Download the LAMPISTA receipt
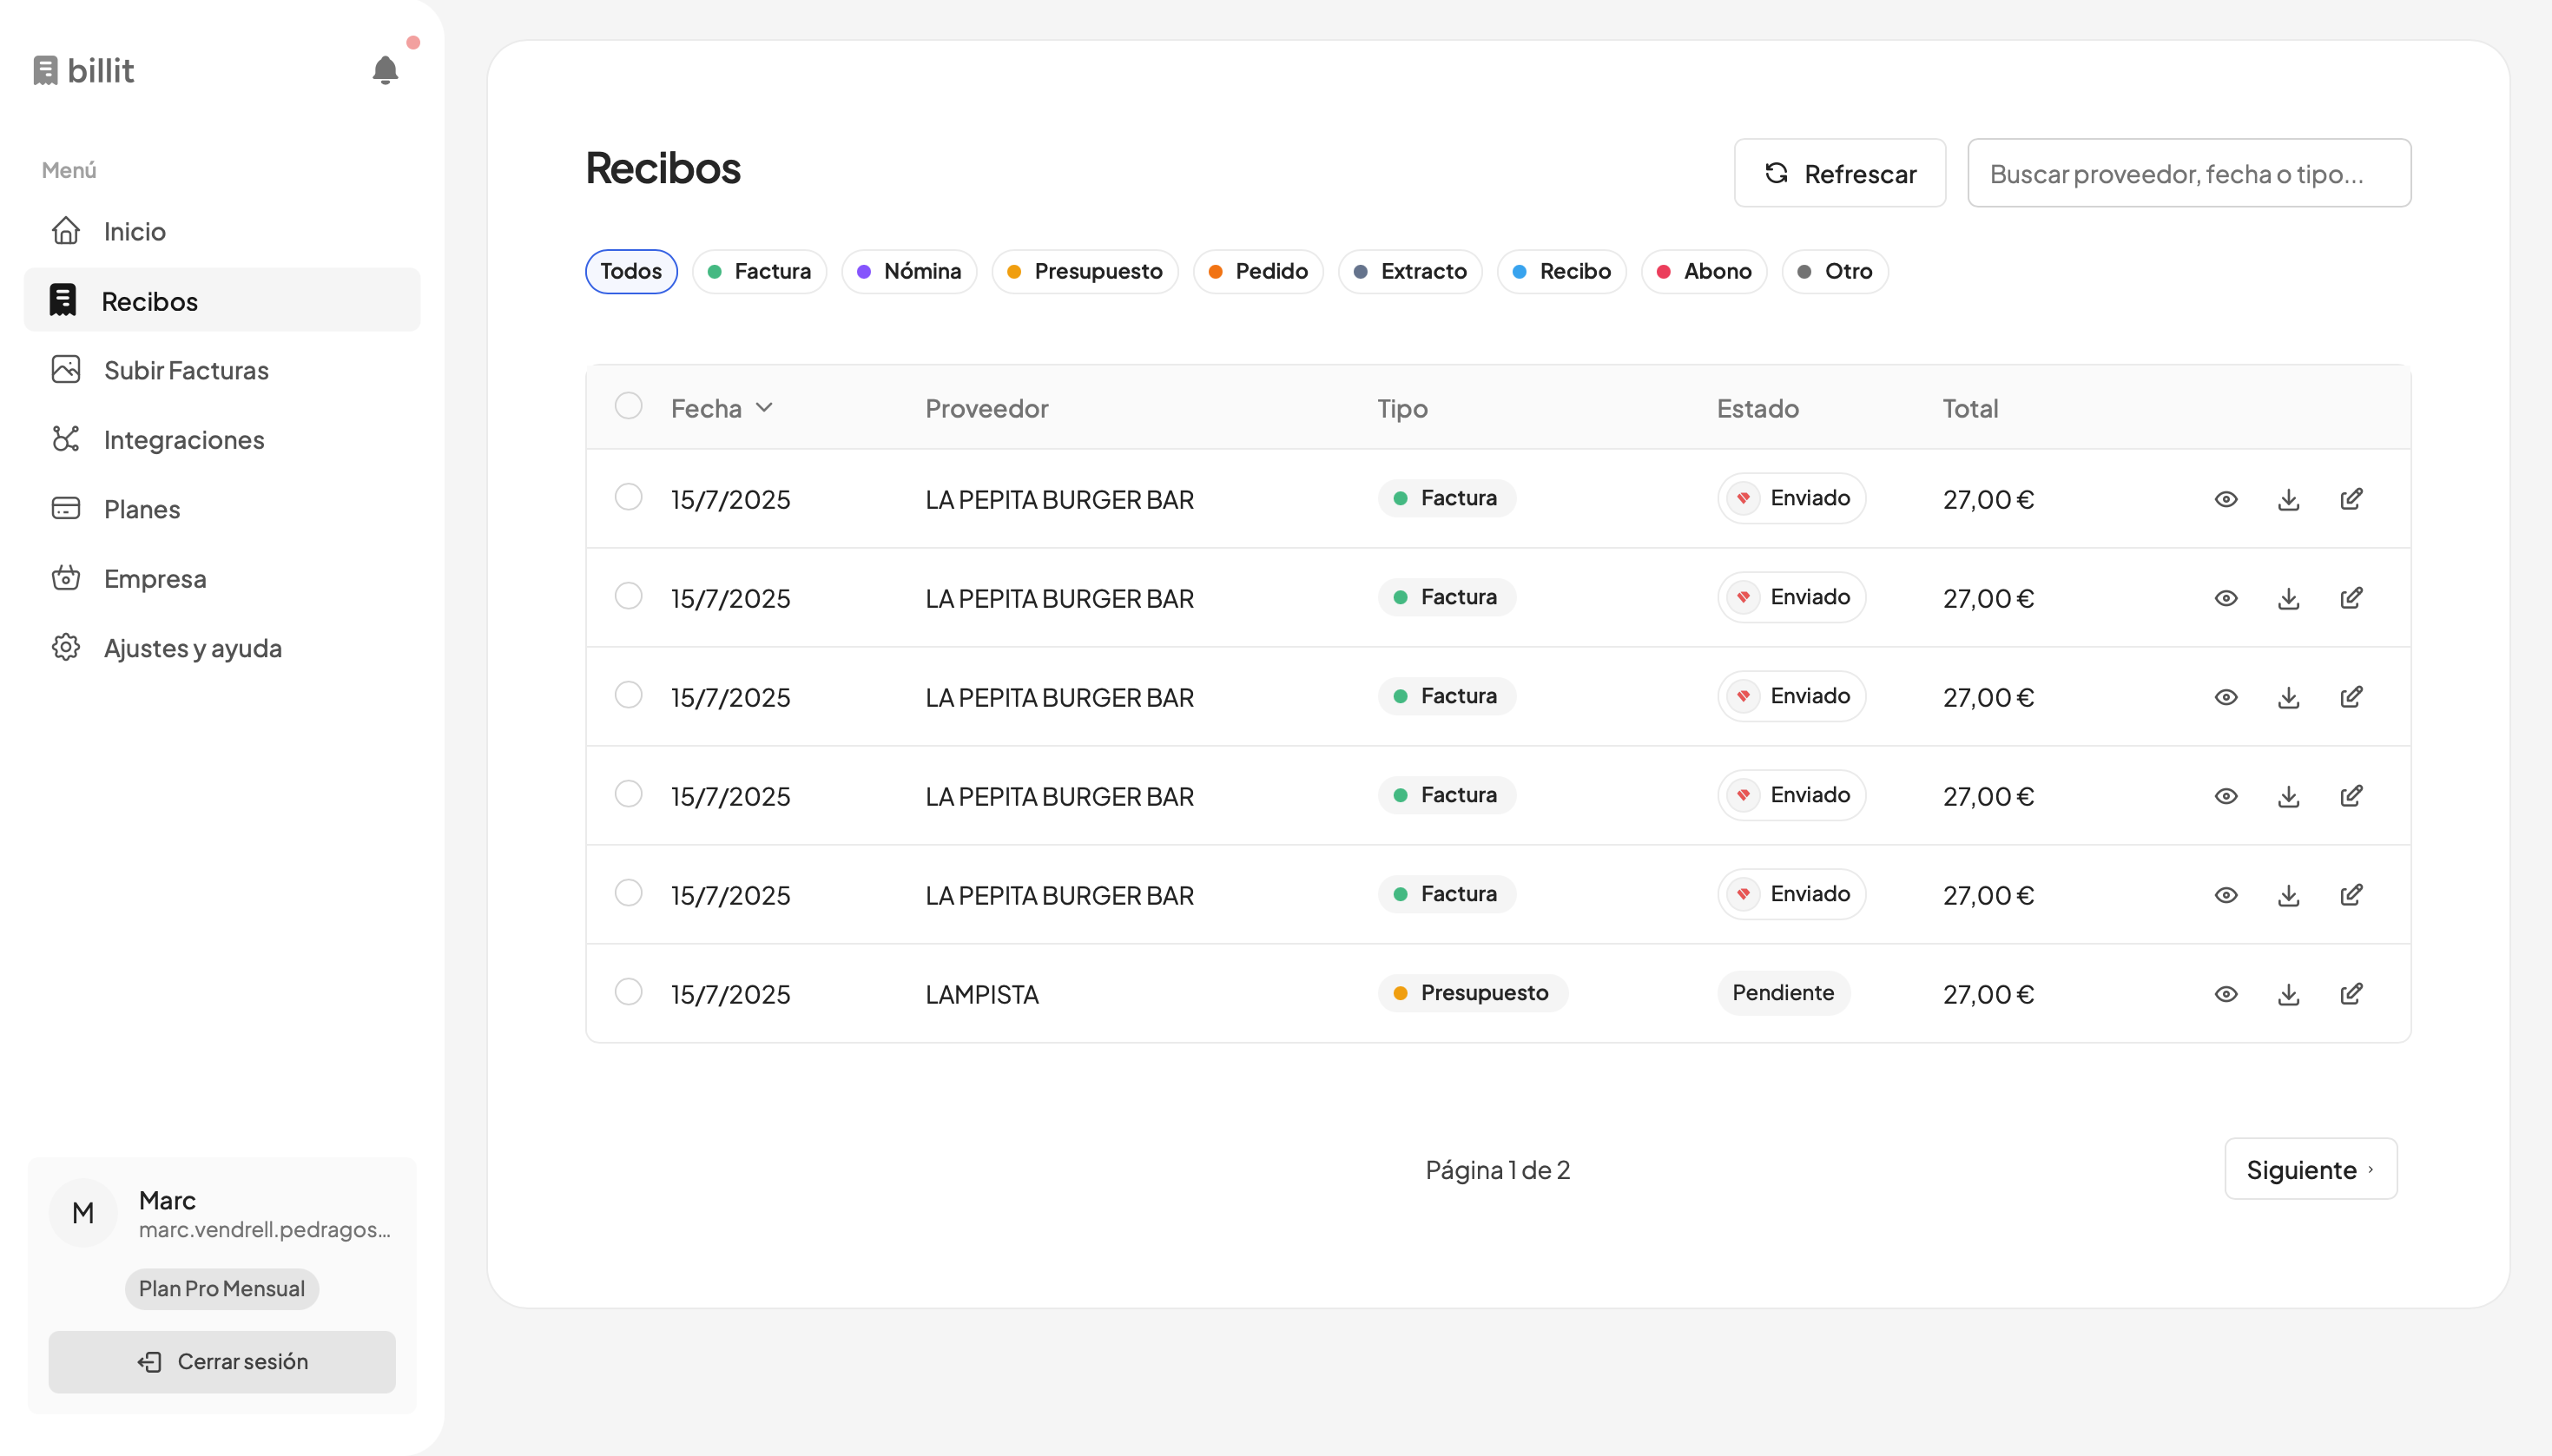The height and width of the screenshot is (1456, 2552). (x=2289, y=994)
